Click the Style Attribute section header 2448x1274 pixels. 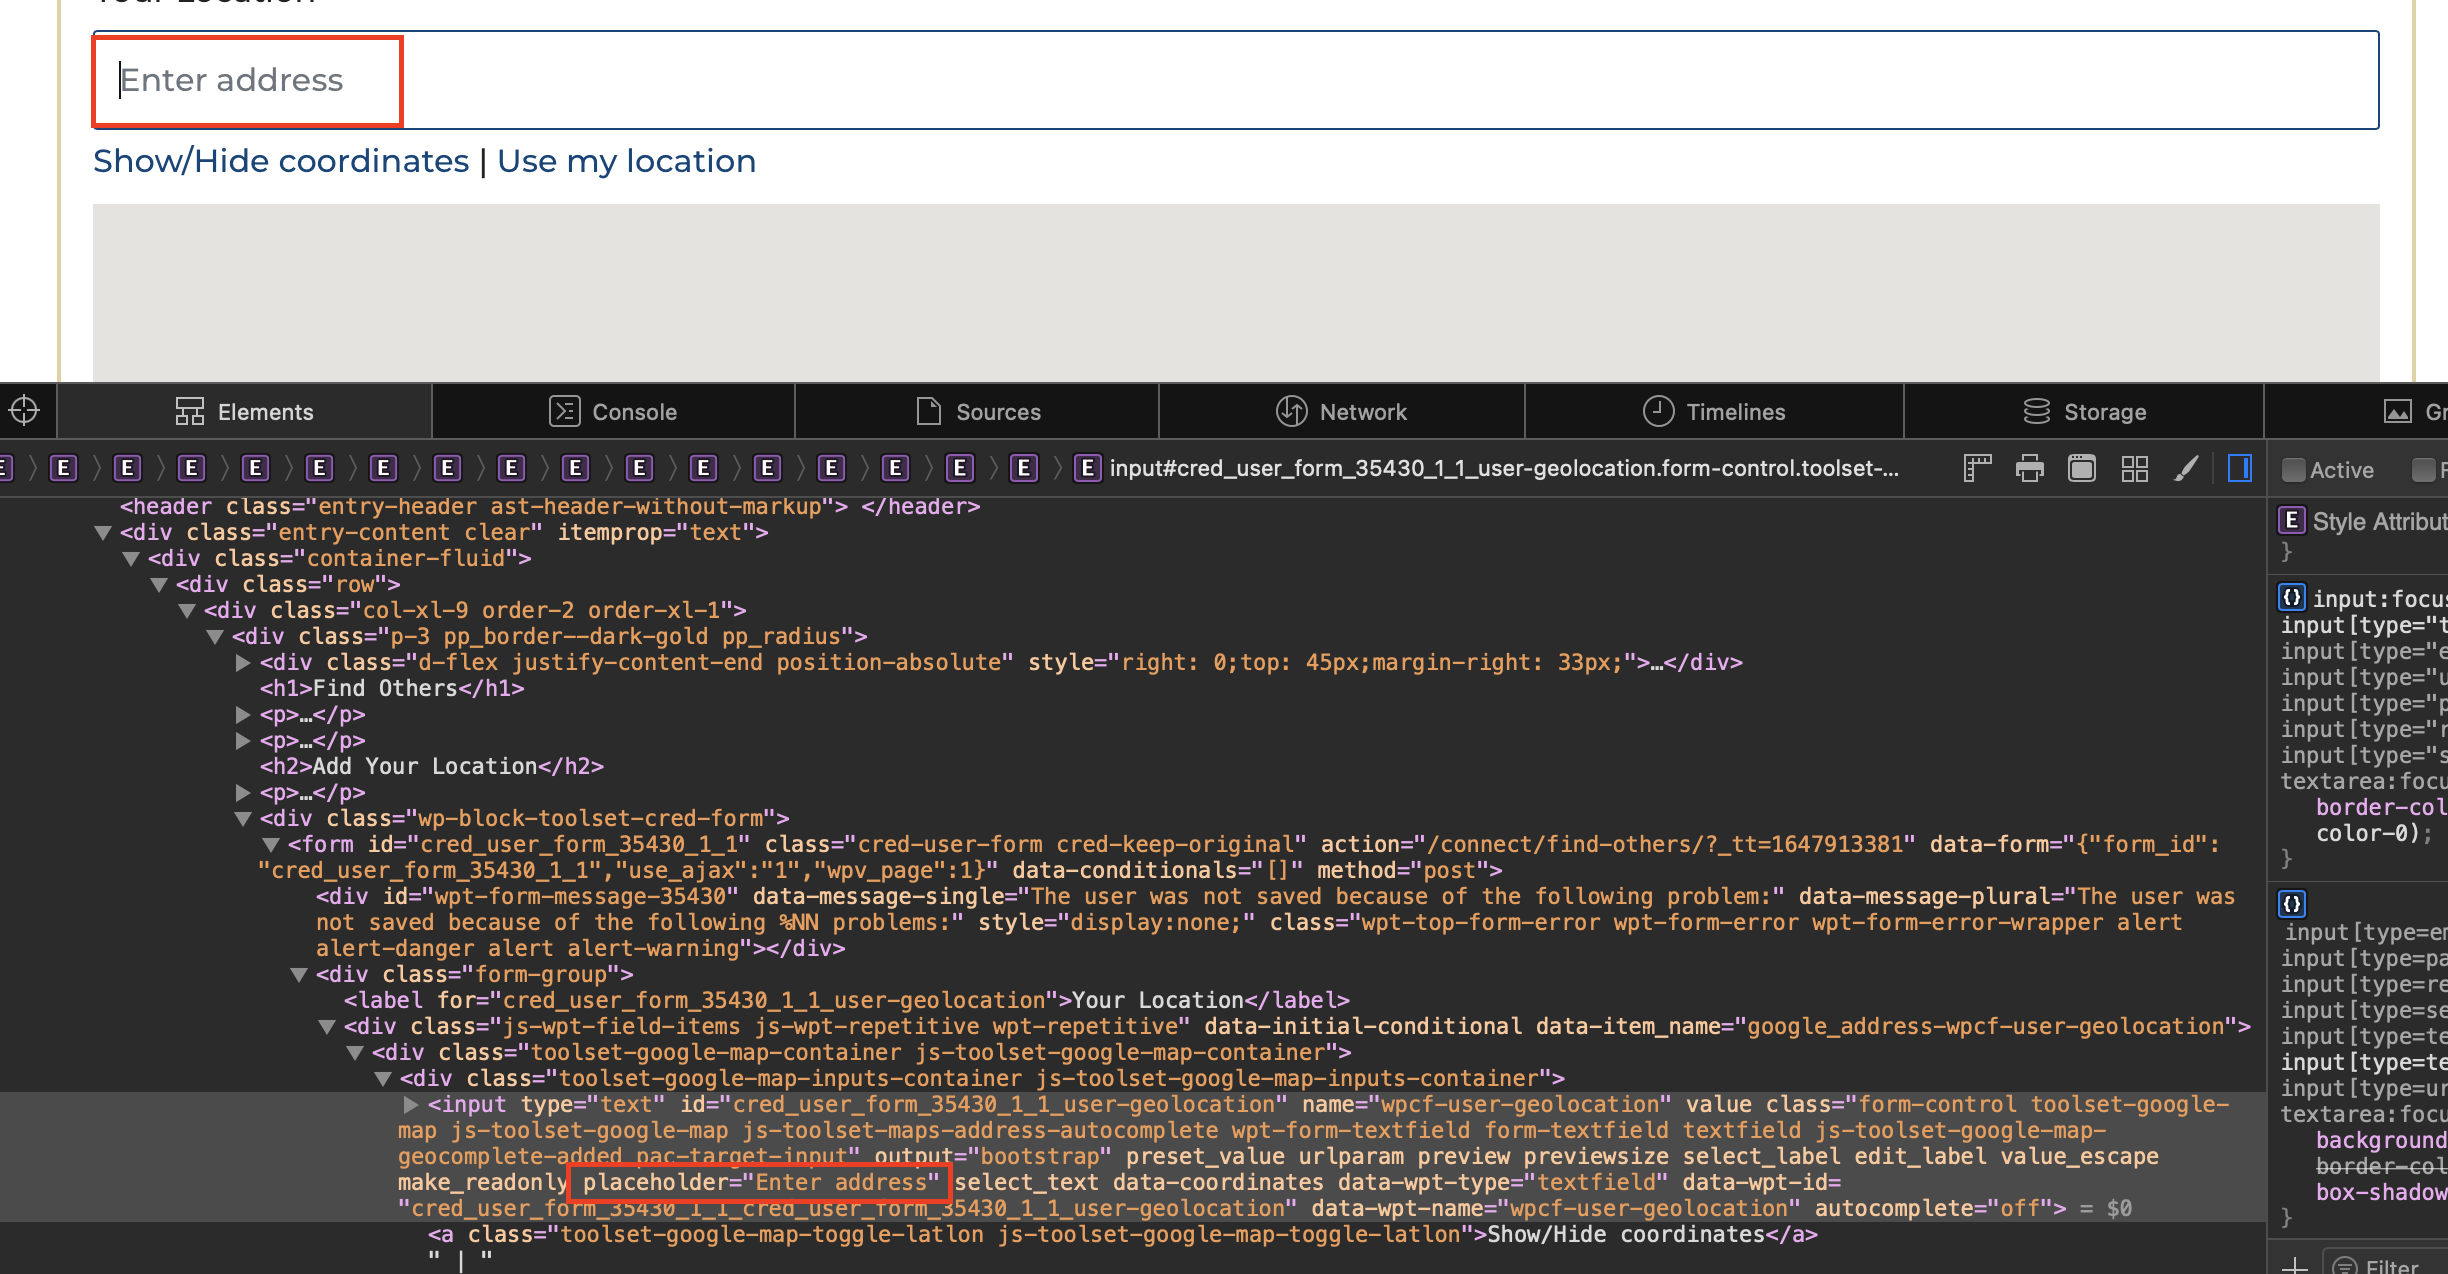2380,521
